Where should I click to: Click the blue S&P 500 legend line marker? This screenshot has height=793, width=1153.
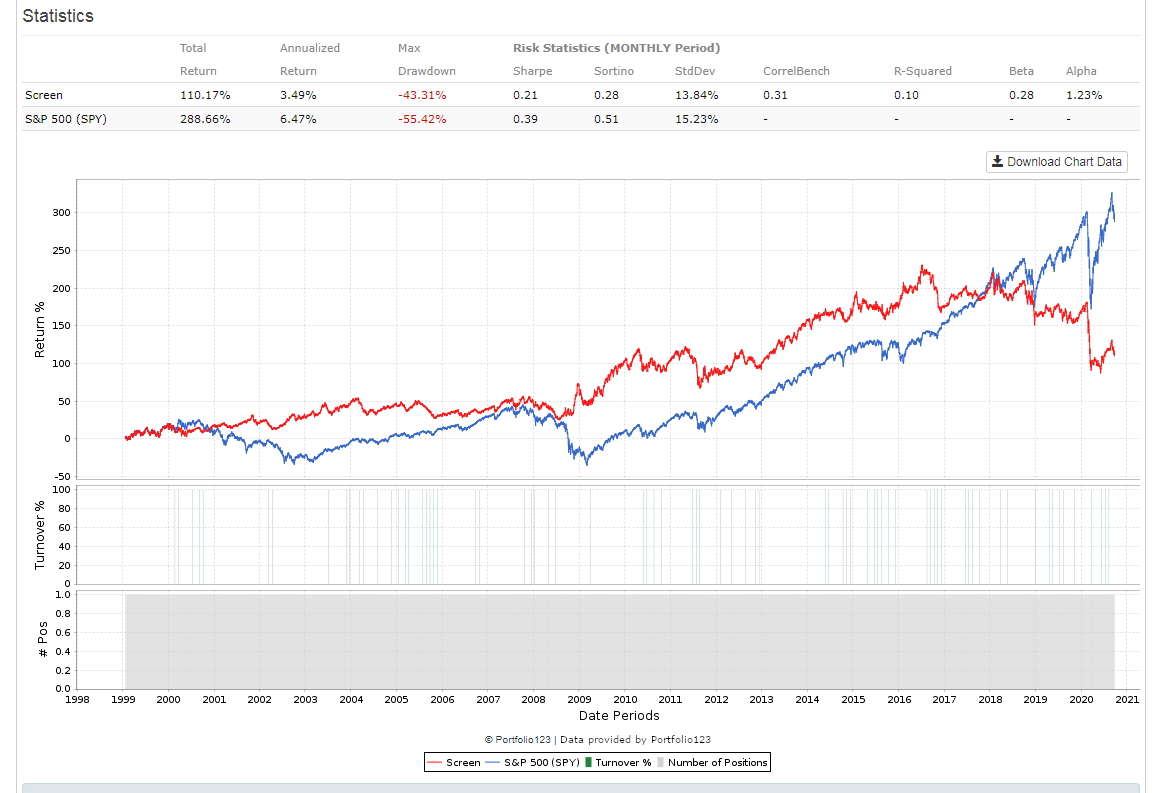tap(493, 763)
